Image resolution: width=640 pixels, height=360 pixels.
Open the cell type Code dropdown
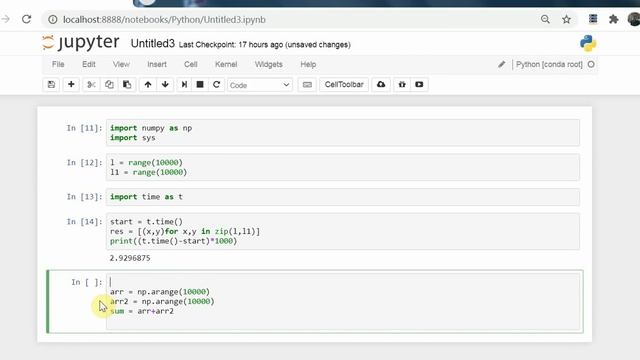[260, 85]
